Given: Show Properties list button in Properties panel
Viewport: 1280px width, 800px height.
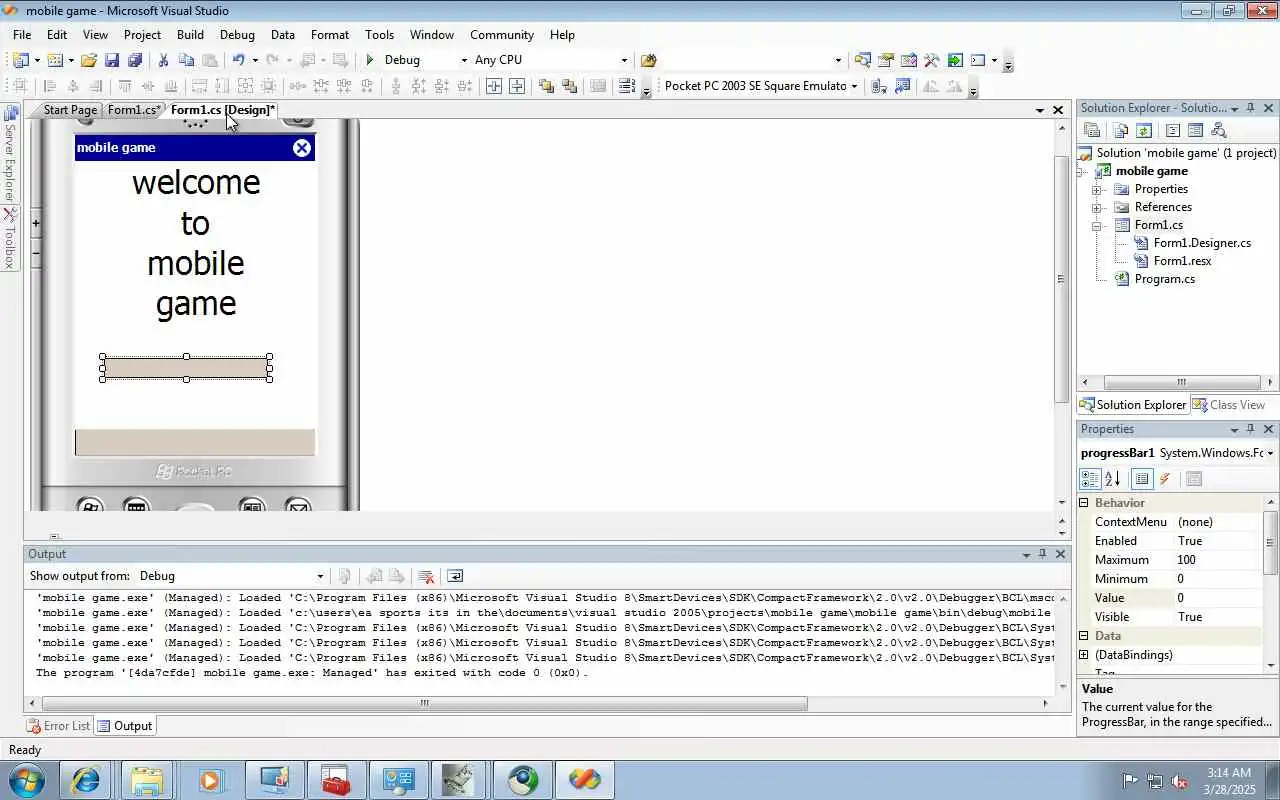Looking at the screenshot, I should [x=1141, y=479].
